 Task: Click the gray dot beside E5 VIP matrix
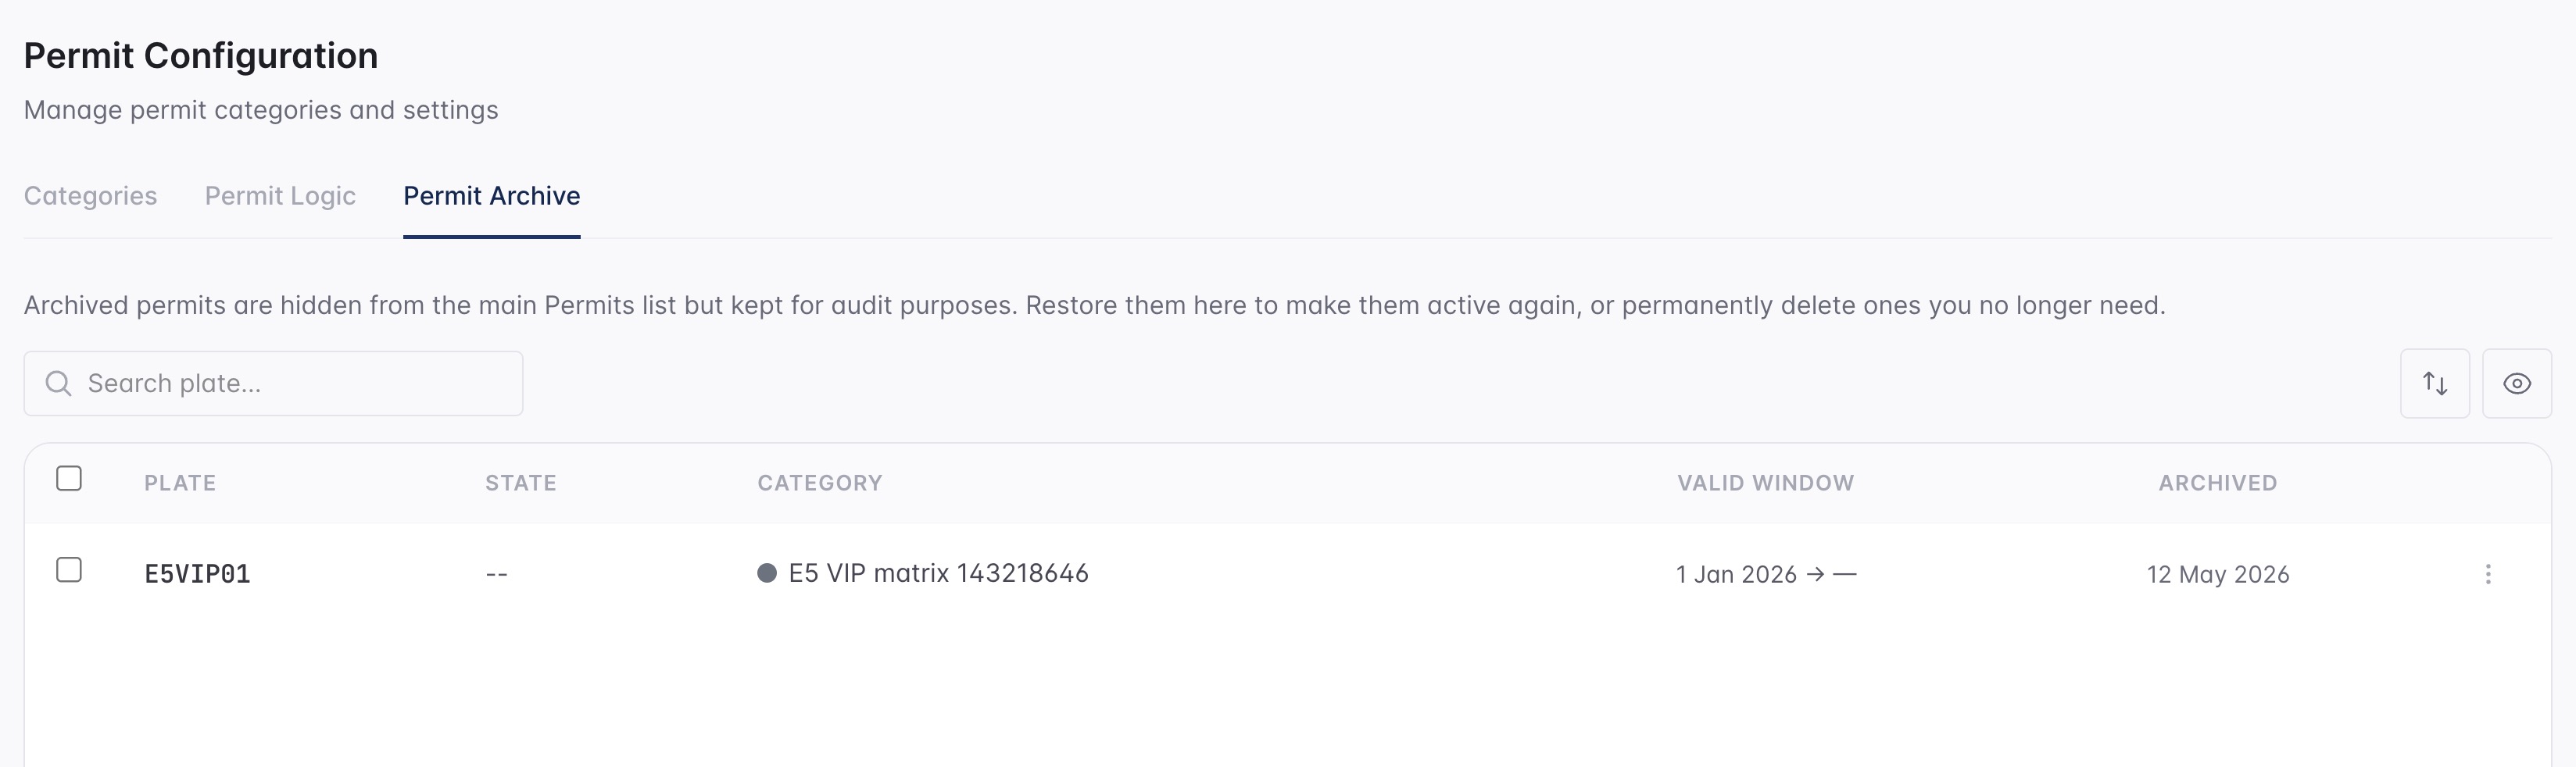click(x=767, y=573)
